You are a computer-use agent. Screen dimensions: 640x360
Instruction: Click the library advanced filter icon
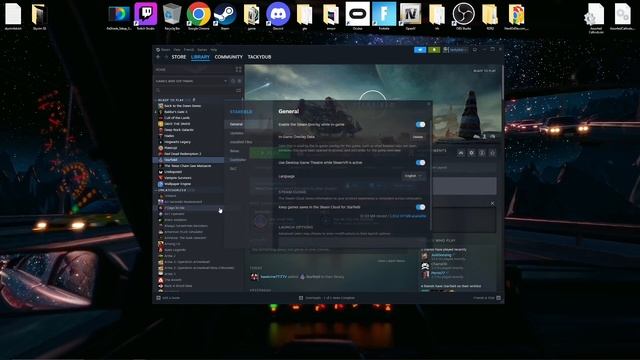238,90
